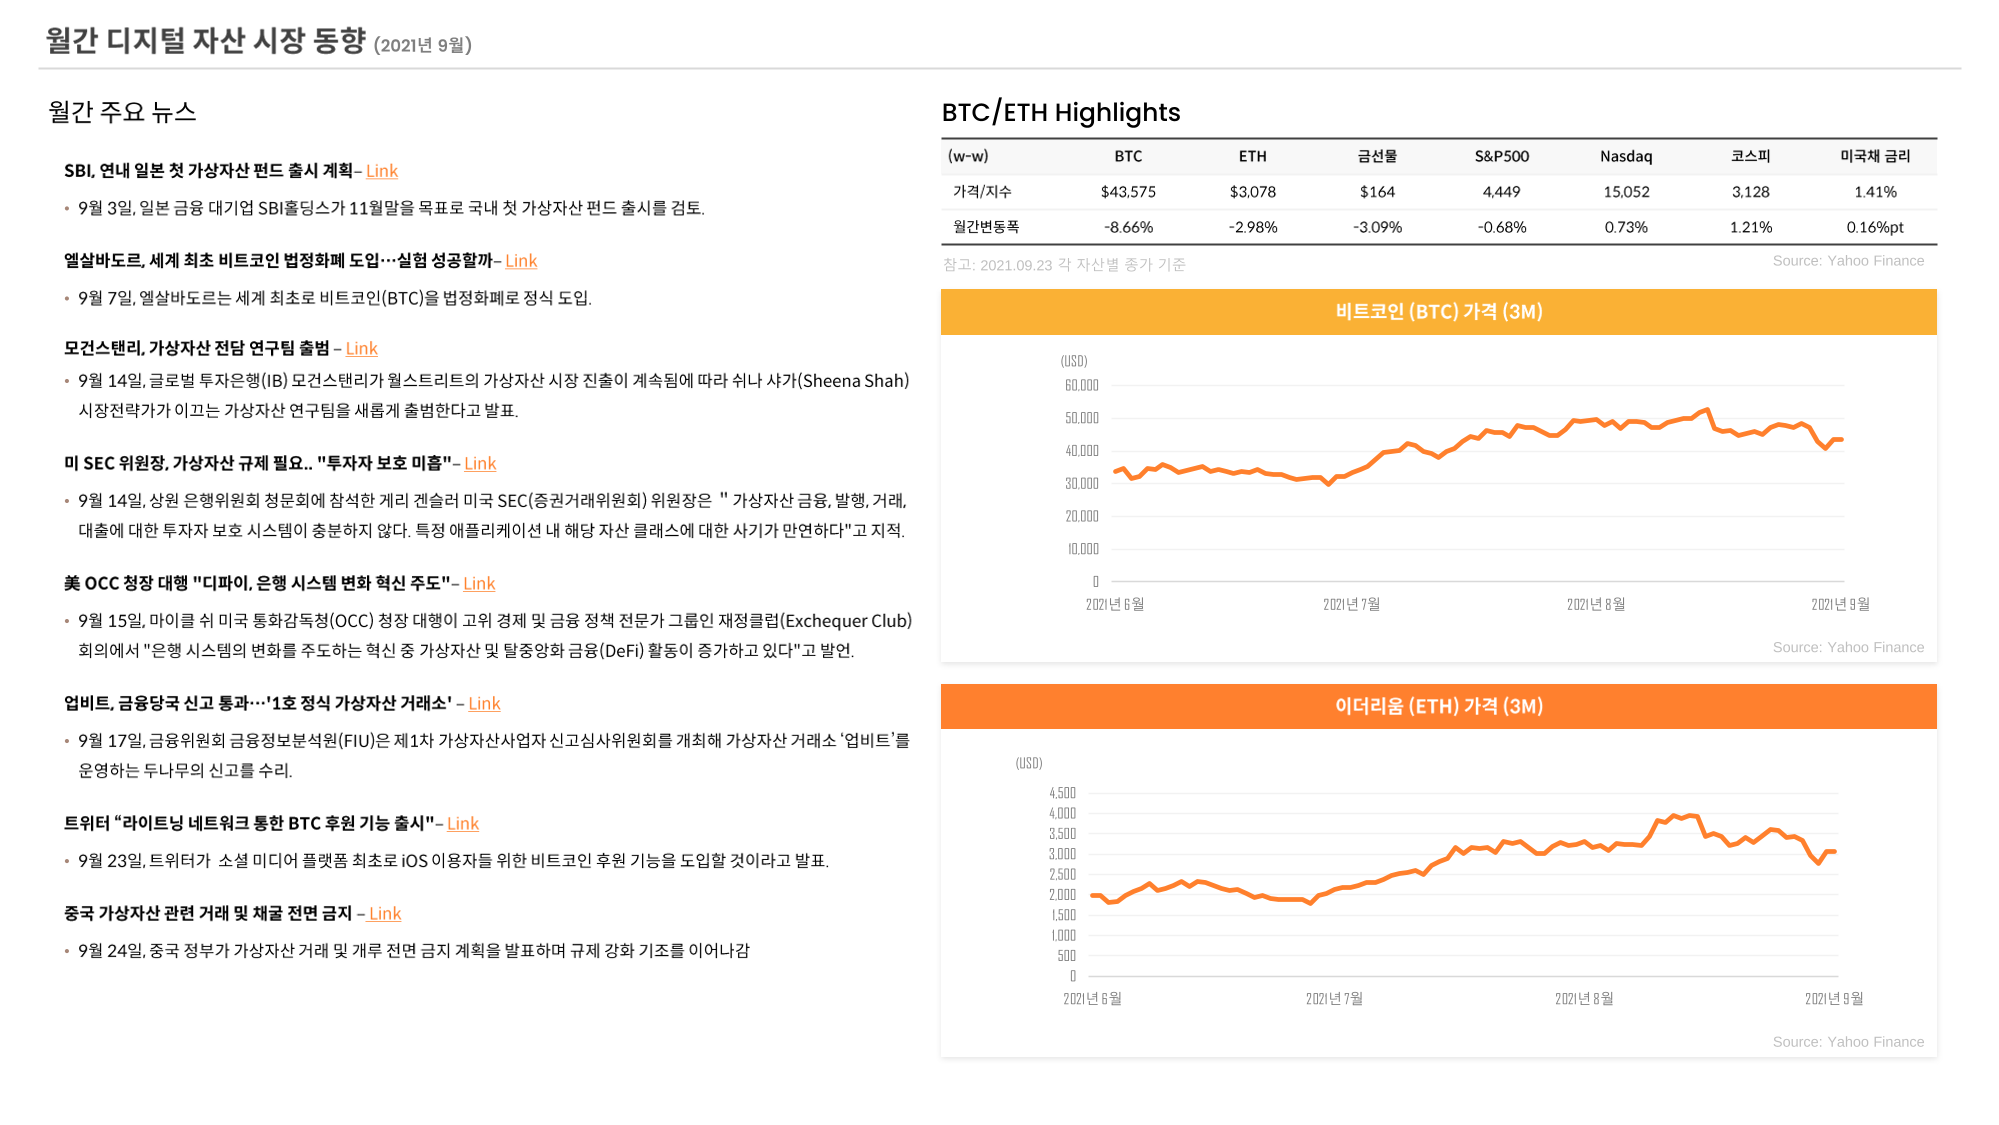Click the orange Bitcoin (BTC) chart header
The height and width of the screenshot is (1125, 1999).
click(x=1438, y=312)
